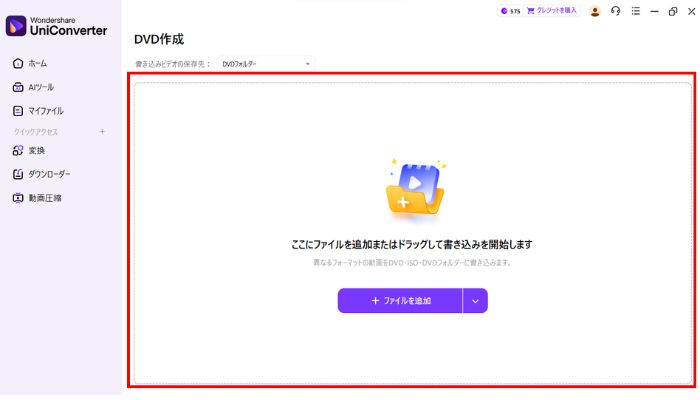700x400 pixels.
Task: Open the ホーム home icon
Action: coord(18,63)
